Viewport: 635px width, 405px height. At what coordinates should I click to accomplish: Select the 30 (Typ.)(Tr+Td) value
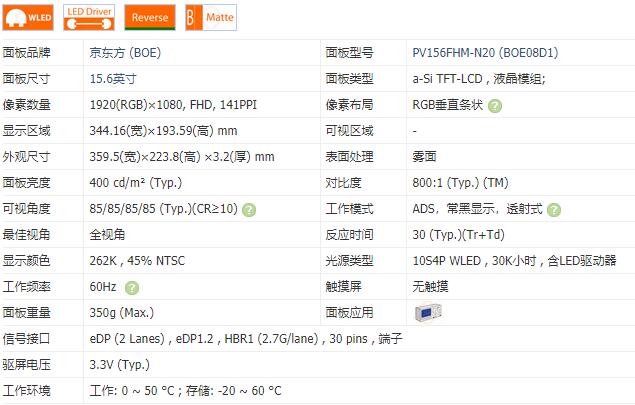pyautogui.click(x=458, y=234)
